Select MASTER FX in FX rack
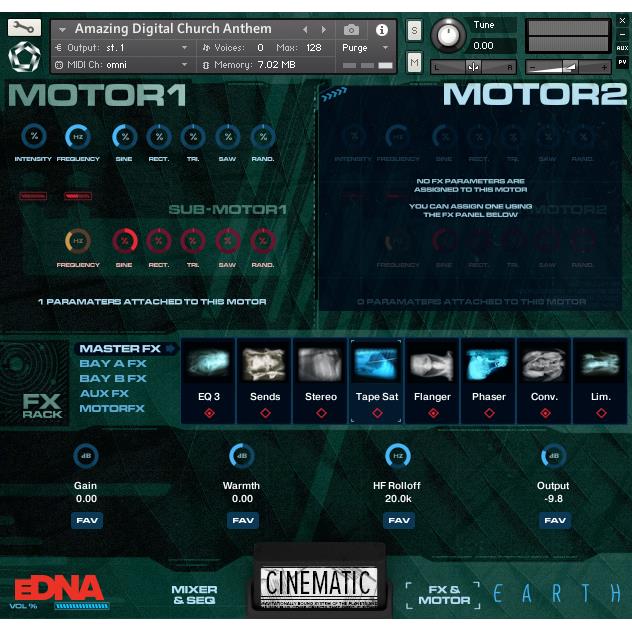 (x=120, y=349)
